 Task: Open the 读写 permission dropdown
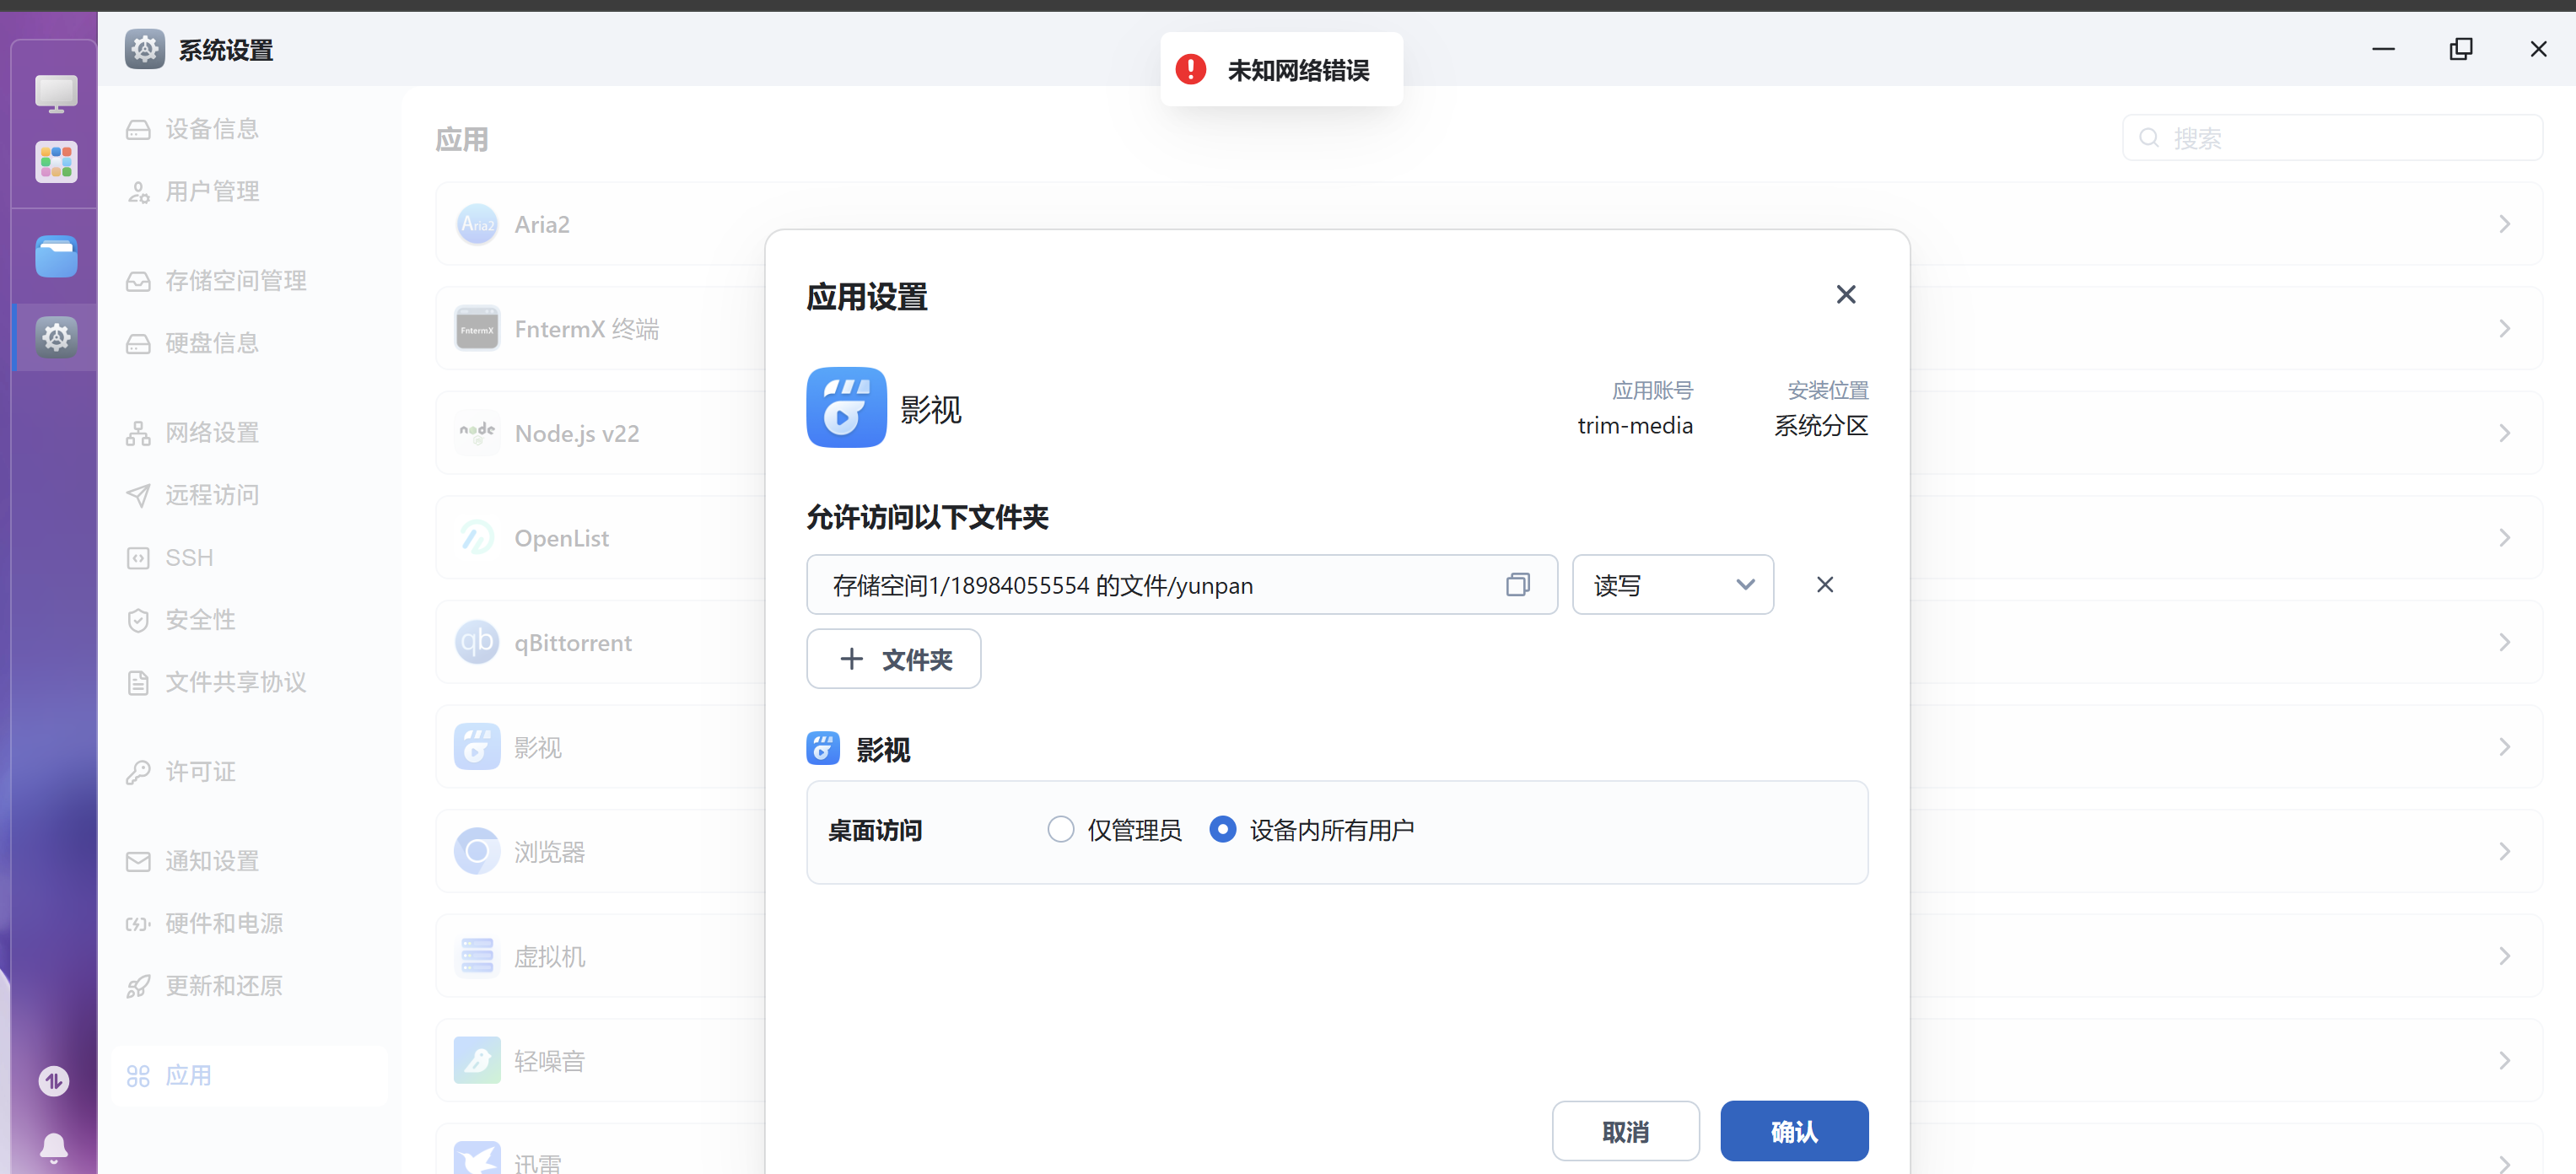[1672, 585]
